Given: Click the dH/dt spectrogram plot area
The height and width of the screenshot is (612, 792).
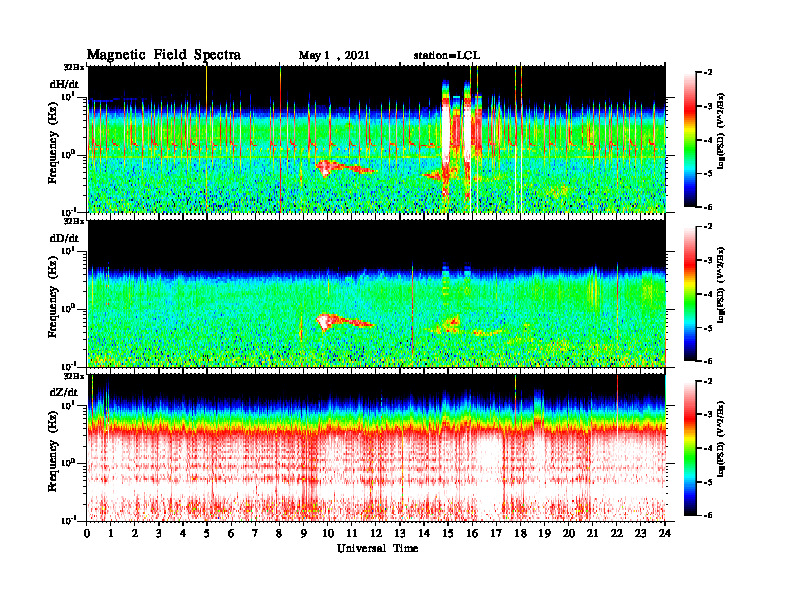Looking at the screenshot, I should [x=377, y=139].
